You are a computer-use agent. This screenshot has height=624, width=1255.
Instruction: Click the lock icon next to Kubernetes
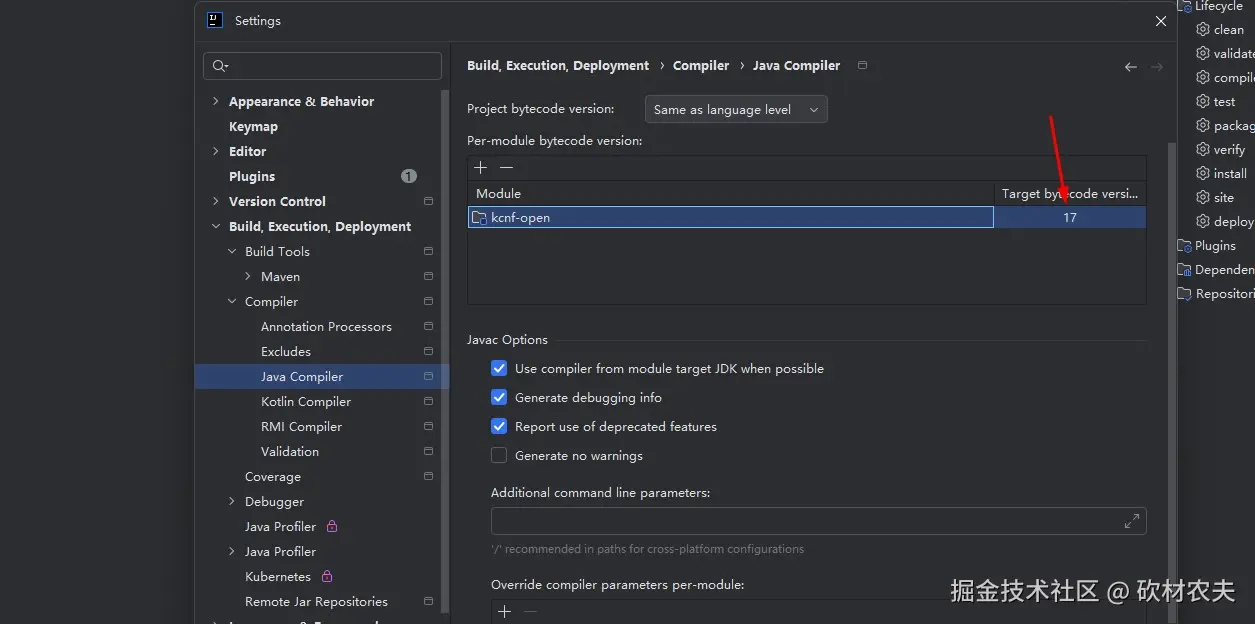(327, 577)
